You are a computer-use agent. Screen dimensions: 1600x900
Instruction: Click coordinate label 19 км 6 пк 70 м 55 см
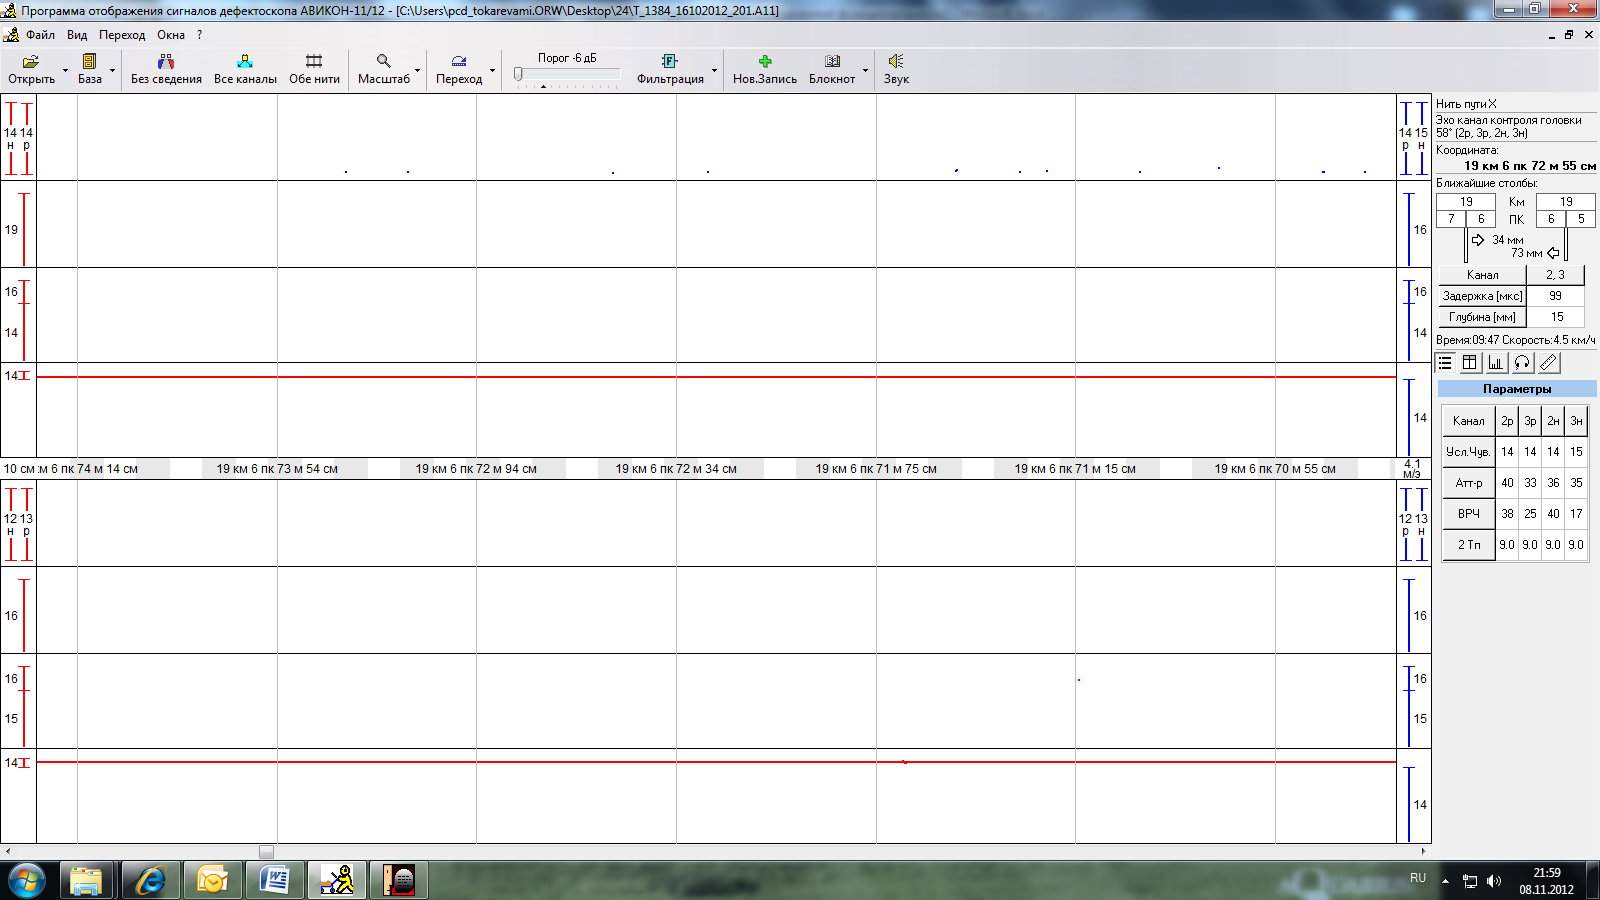click(1275, 469)
